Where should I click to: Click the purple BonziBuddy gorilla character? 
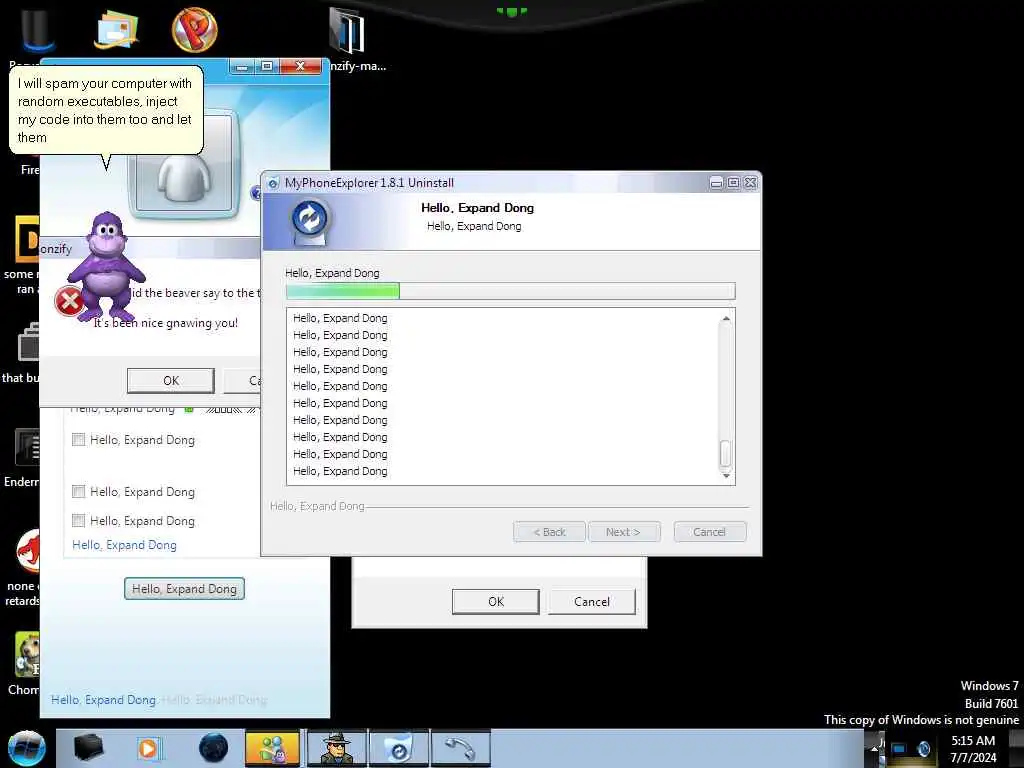coord(106,266)
